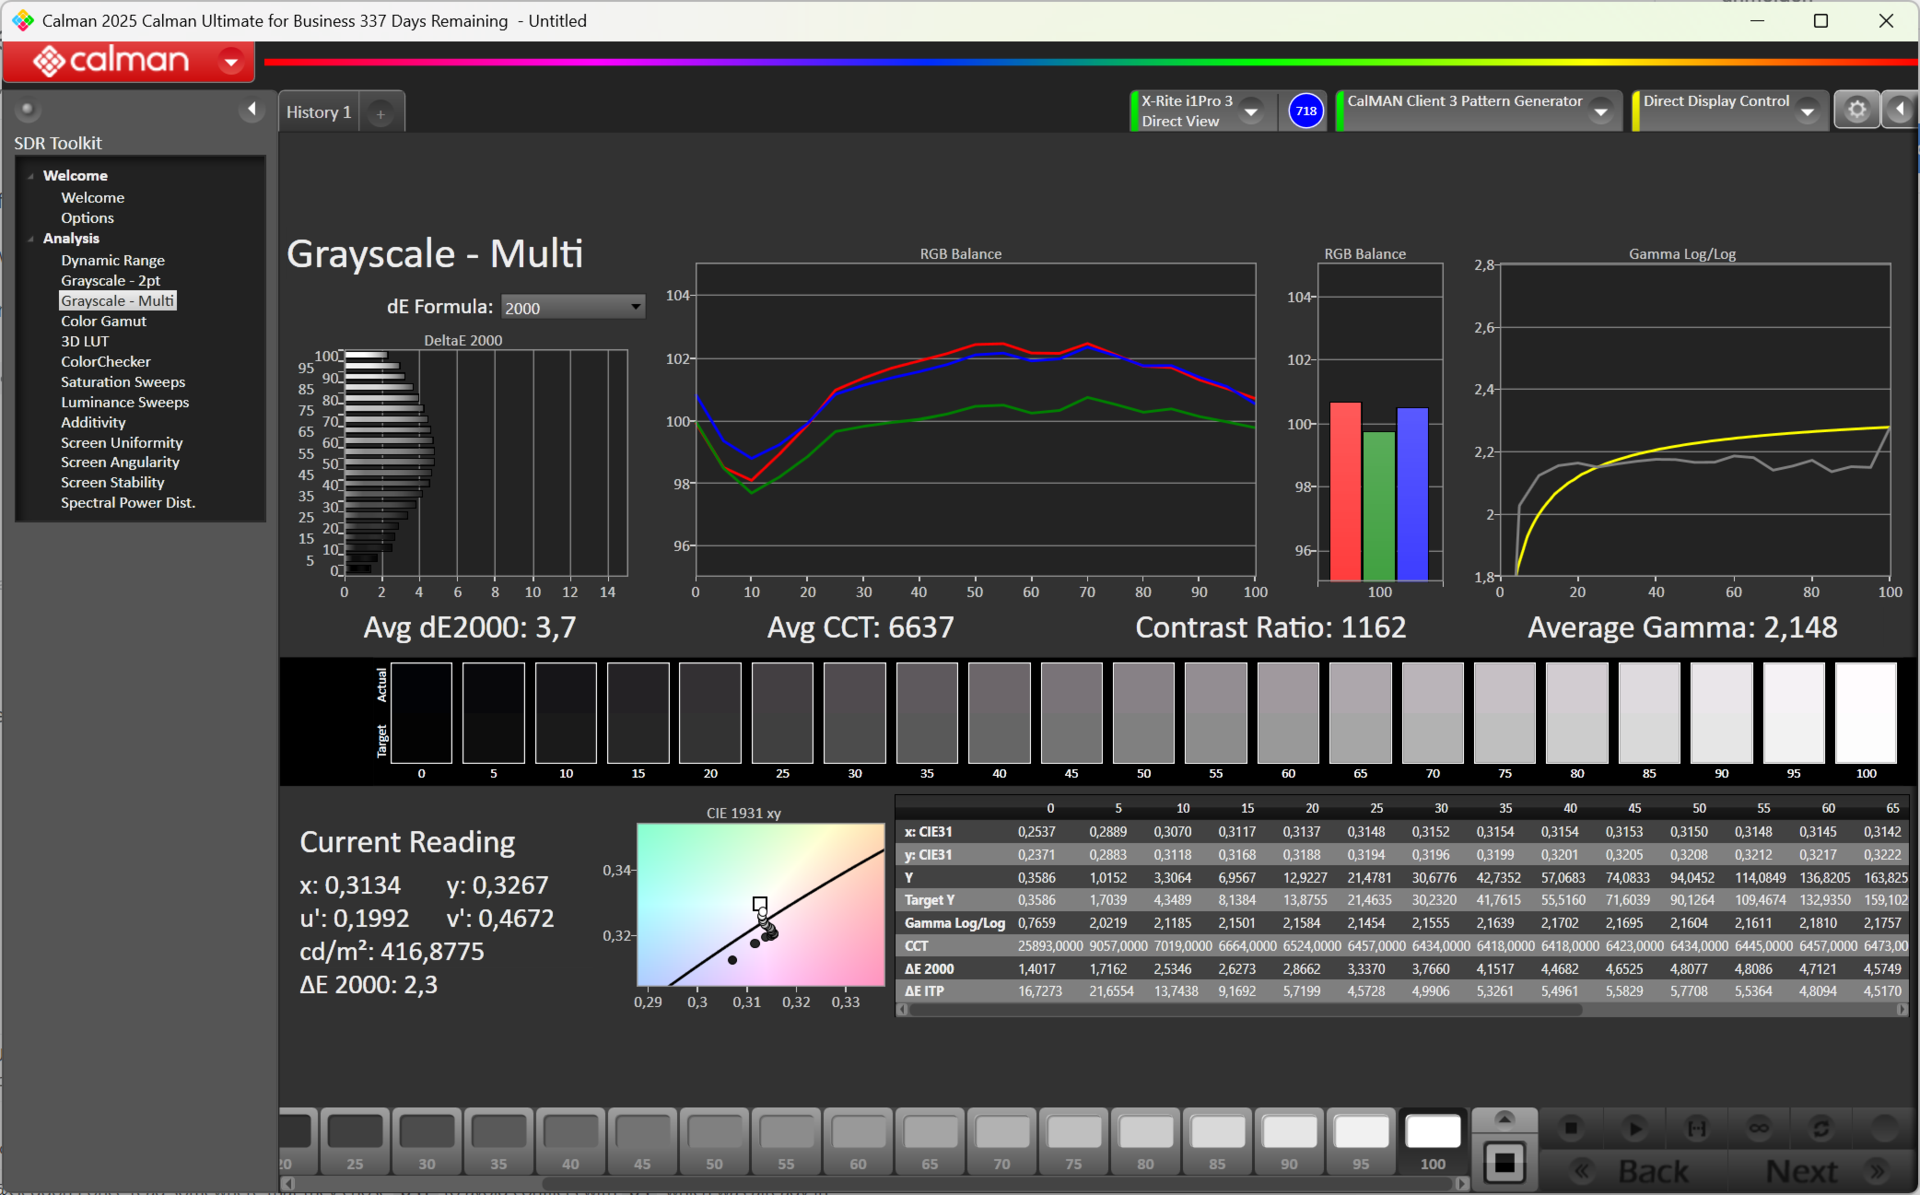Click the stop measurement icon
The image size is (1920, 1195).
point(1571,1128)
